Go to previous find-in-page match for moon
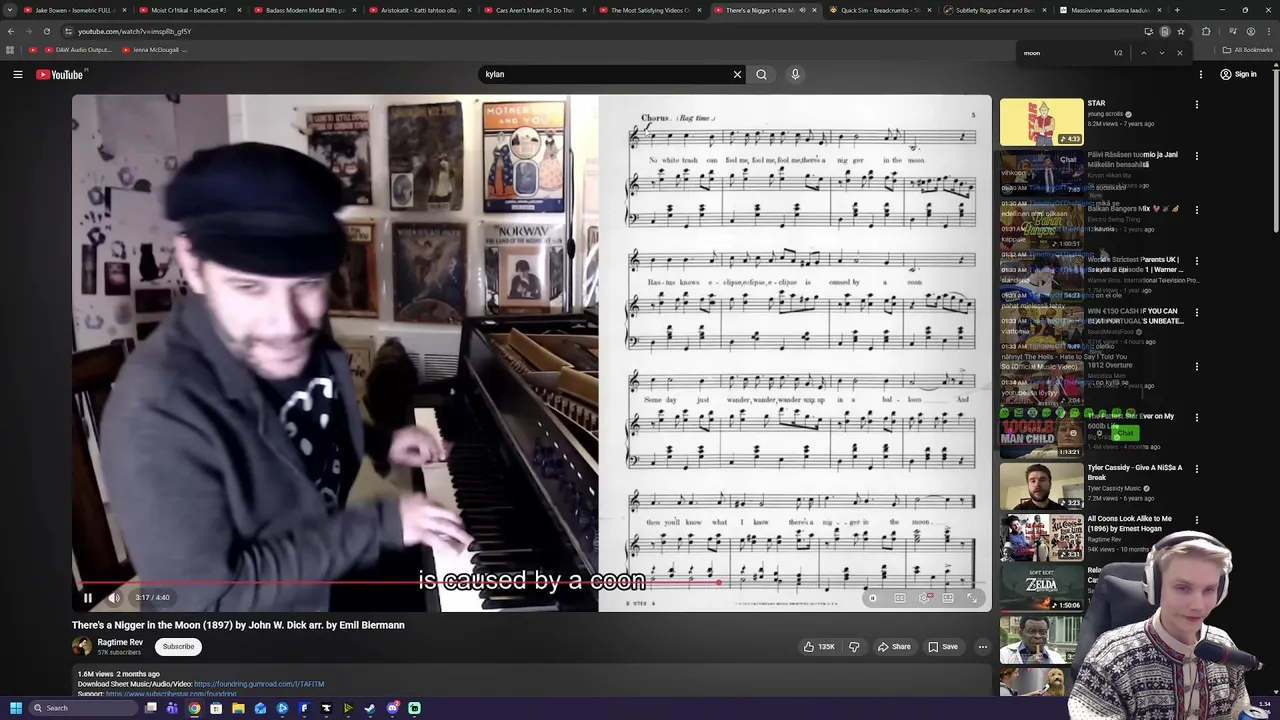 point(1143,53)
